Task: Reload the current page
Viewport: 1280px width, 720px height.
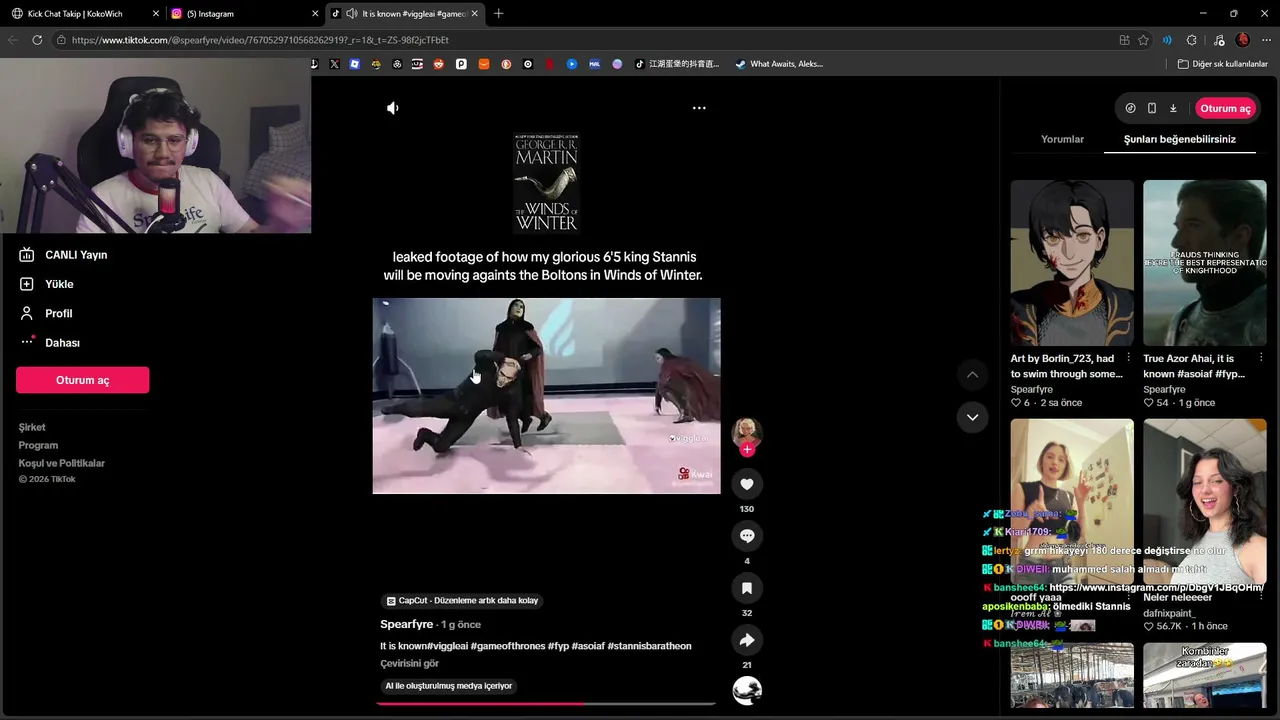Action: click(37, 40)
